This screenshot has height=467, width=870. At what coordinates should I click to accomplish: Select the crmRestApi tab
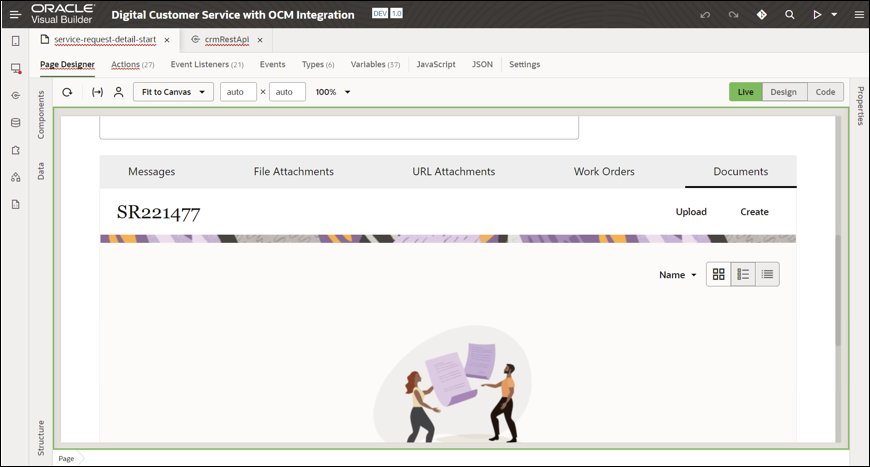(x=226, y=40)
